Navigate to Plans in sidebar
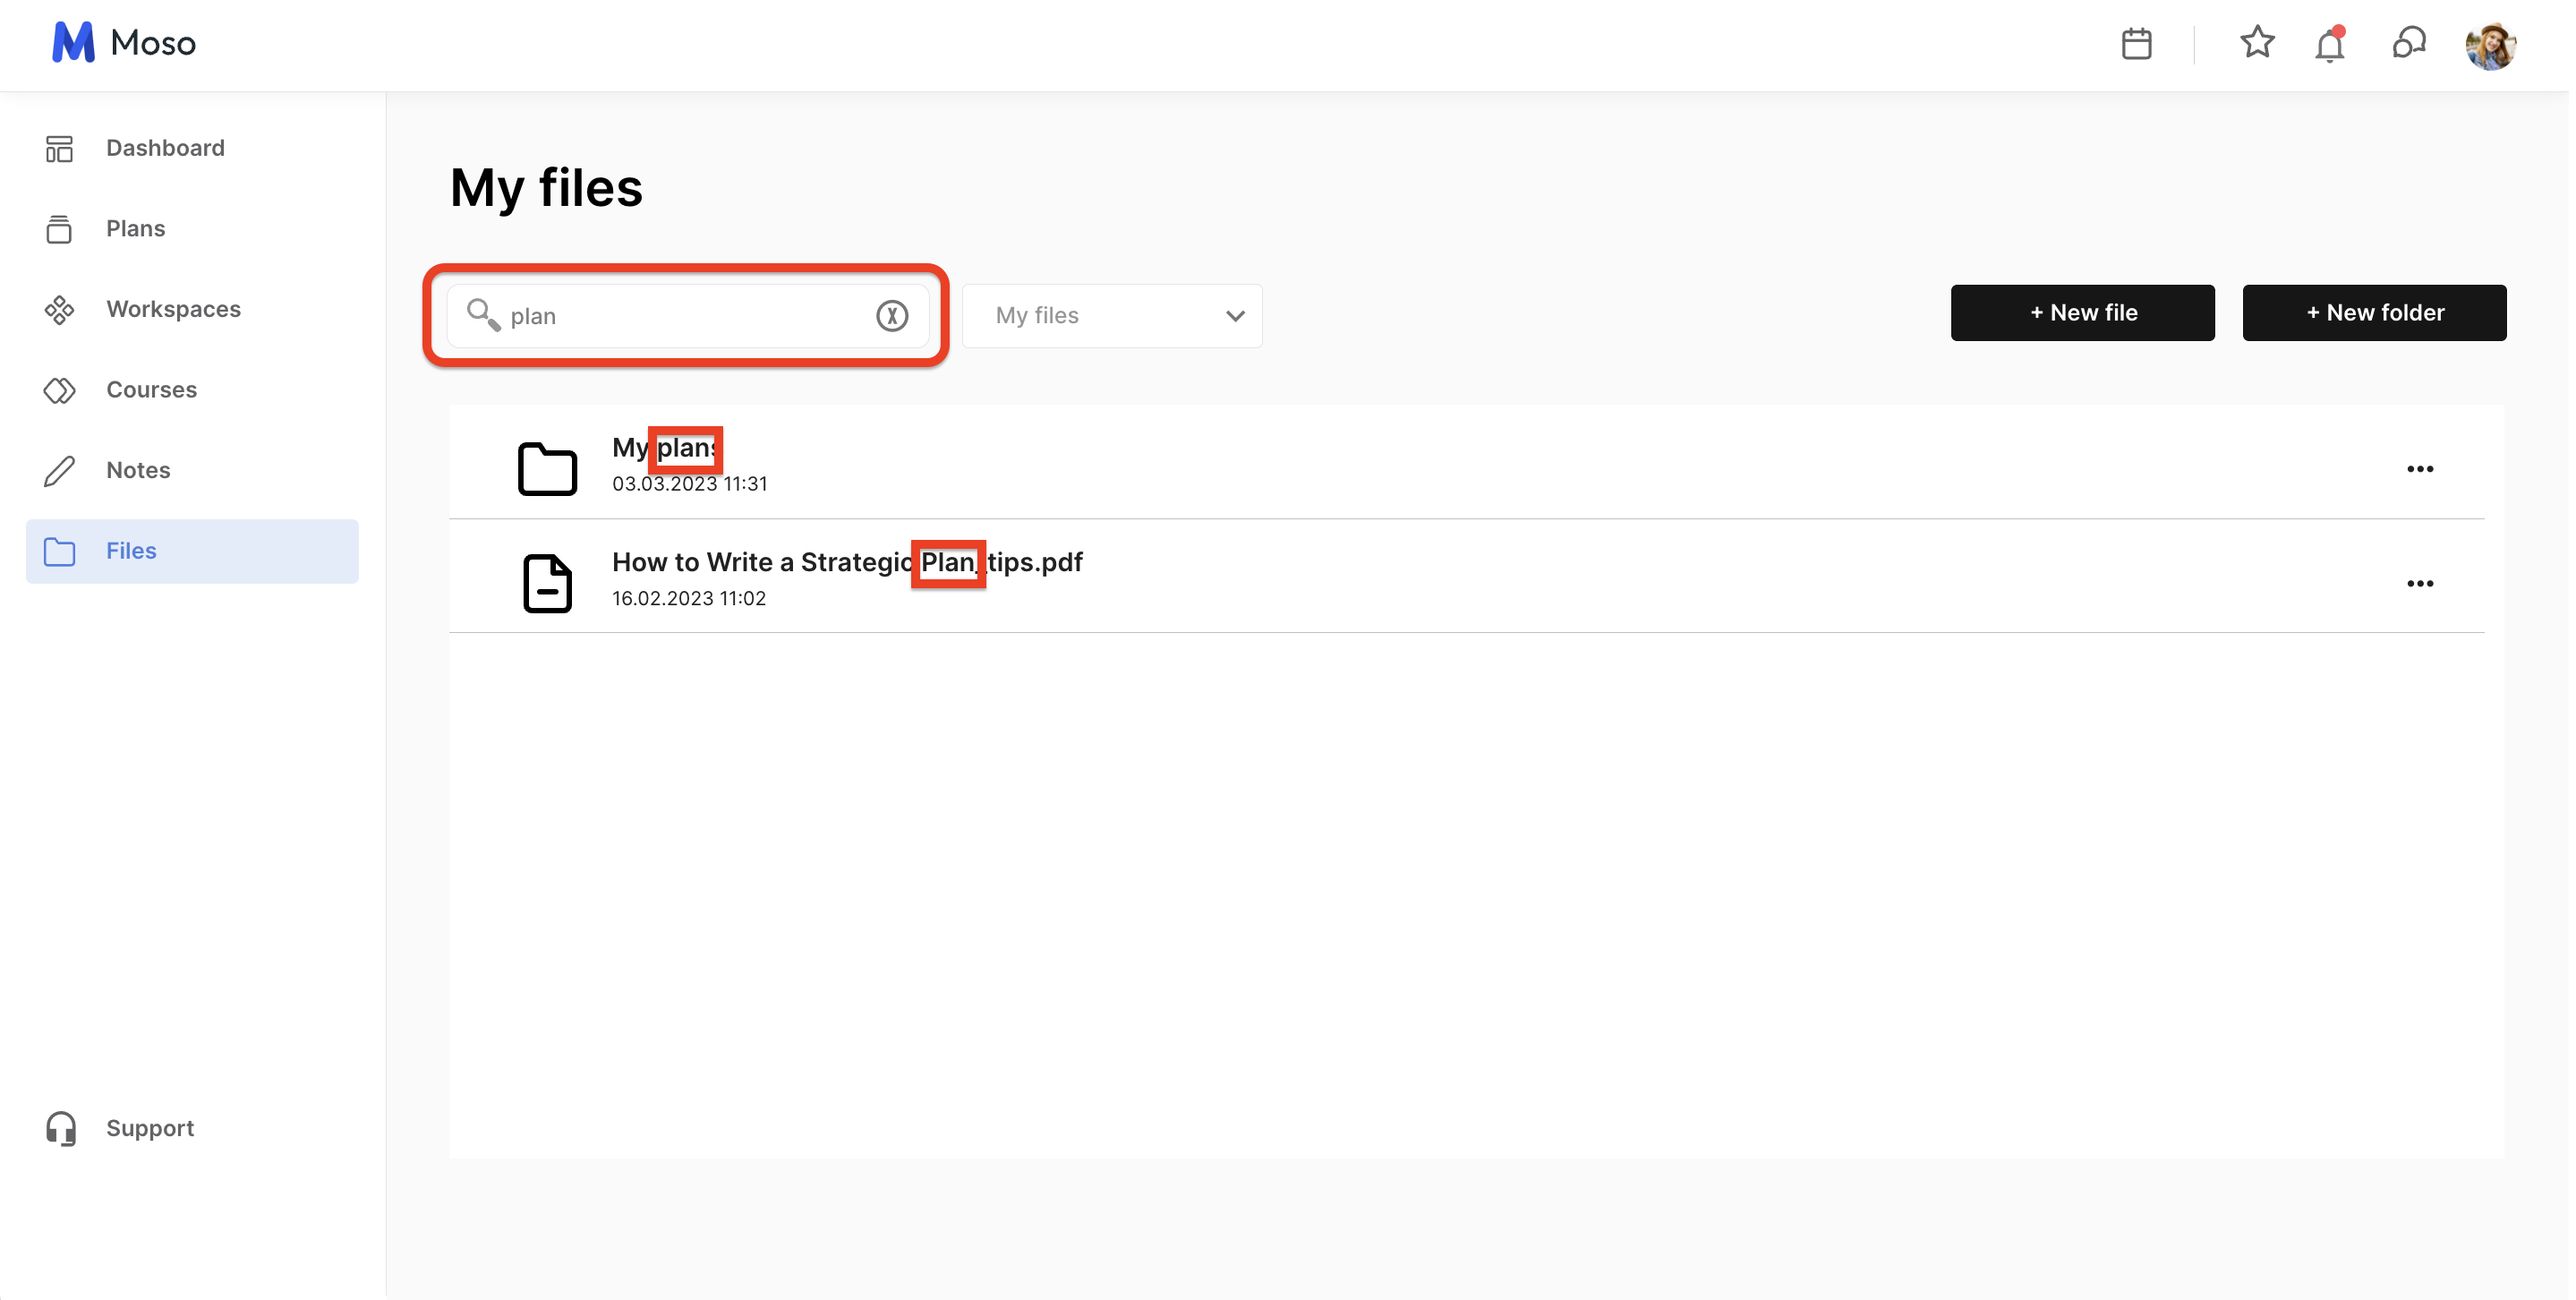This screenshot has height=1300, width=2576. tap(135, 229)
